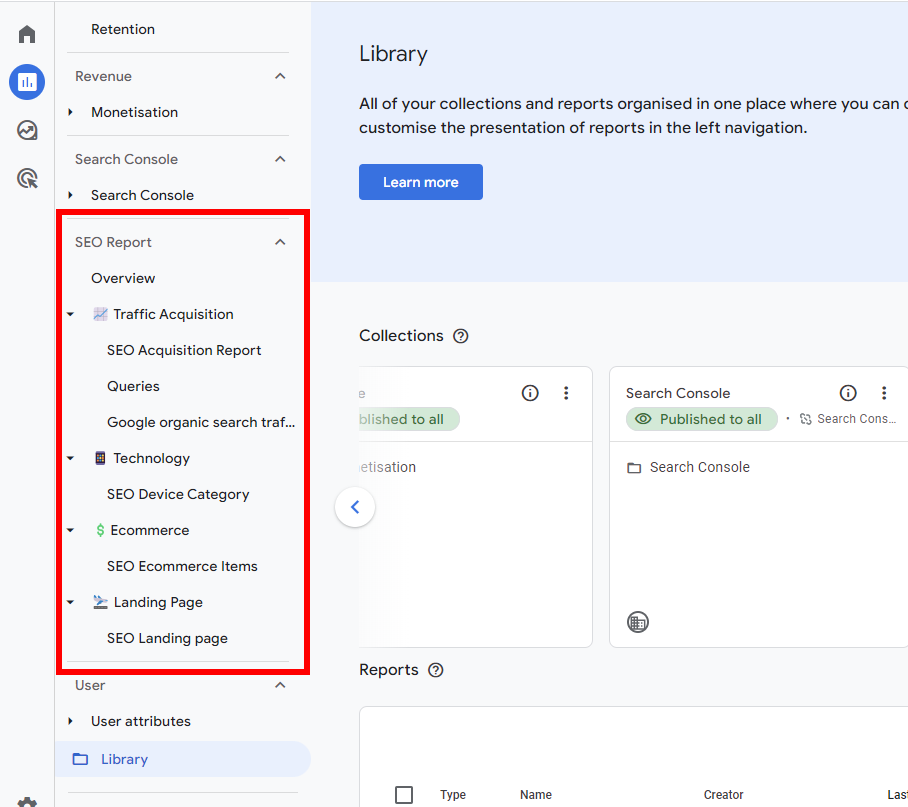Expand the Monetisation tree item
908x807 pixels.
[70, 112]
